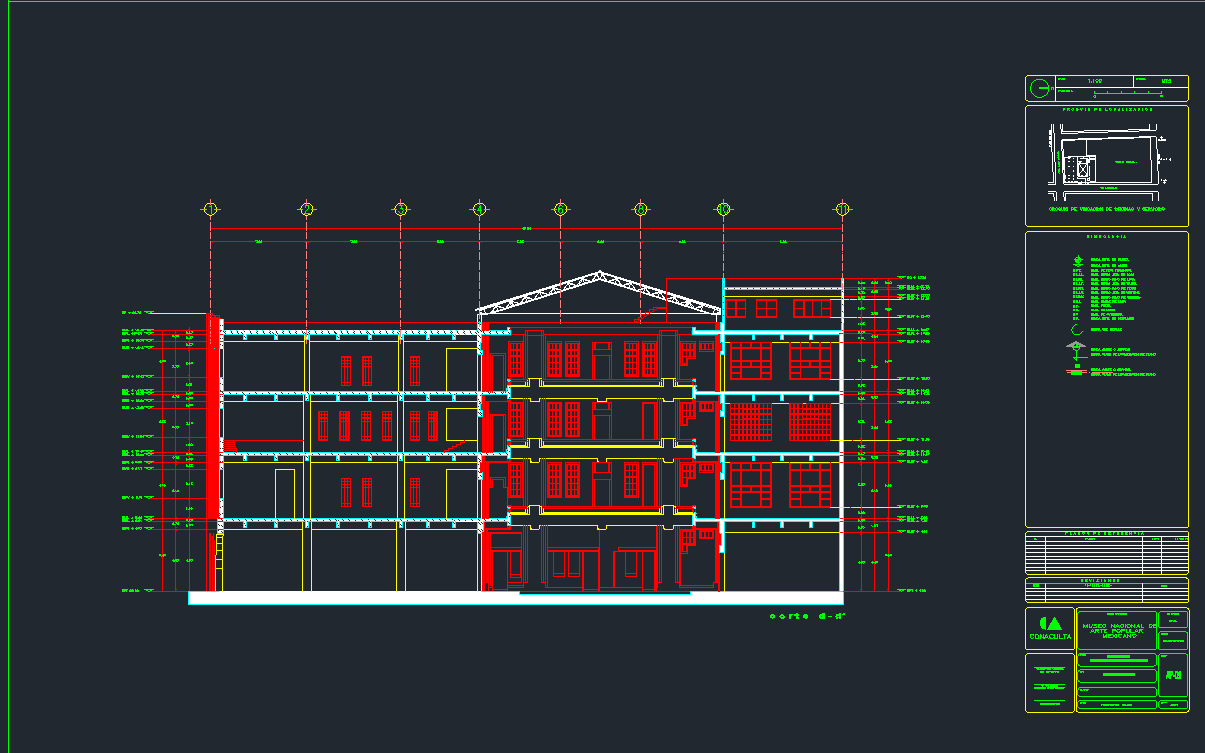Select the grid axis bubble numbered 2
The width and height of the screenshot is (1205, 753).
(x=307, y=209)
